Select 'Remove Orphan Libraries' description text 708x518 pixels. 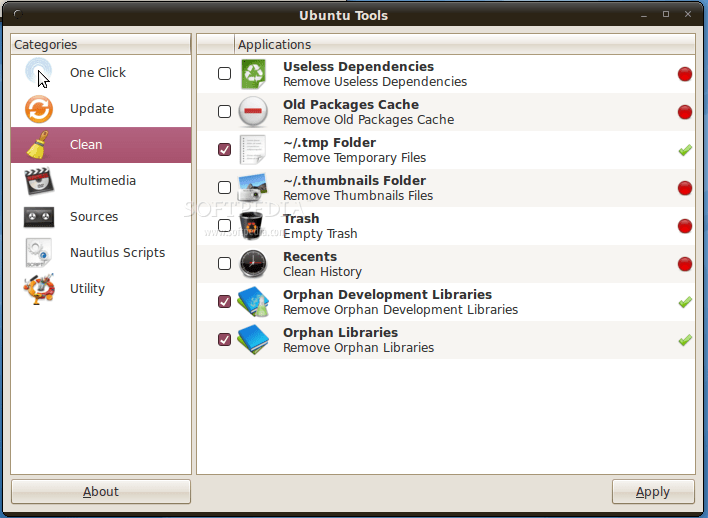click(359, 348)
